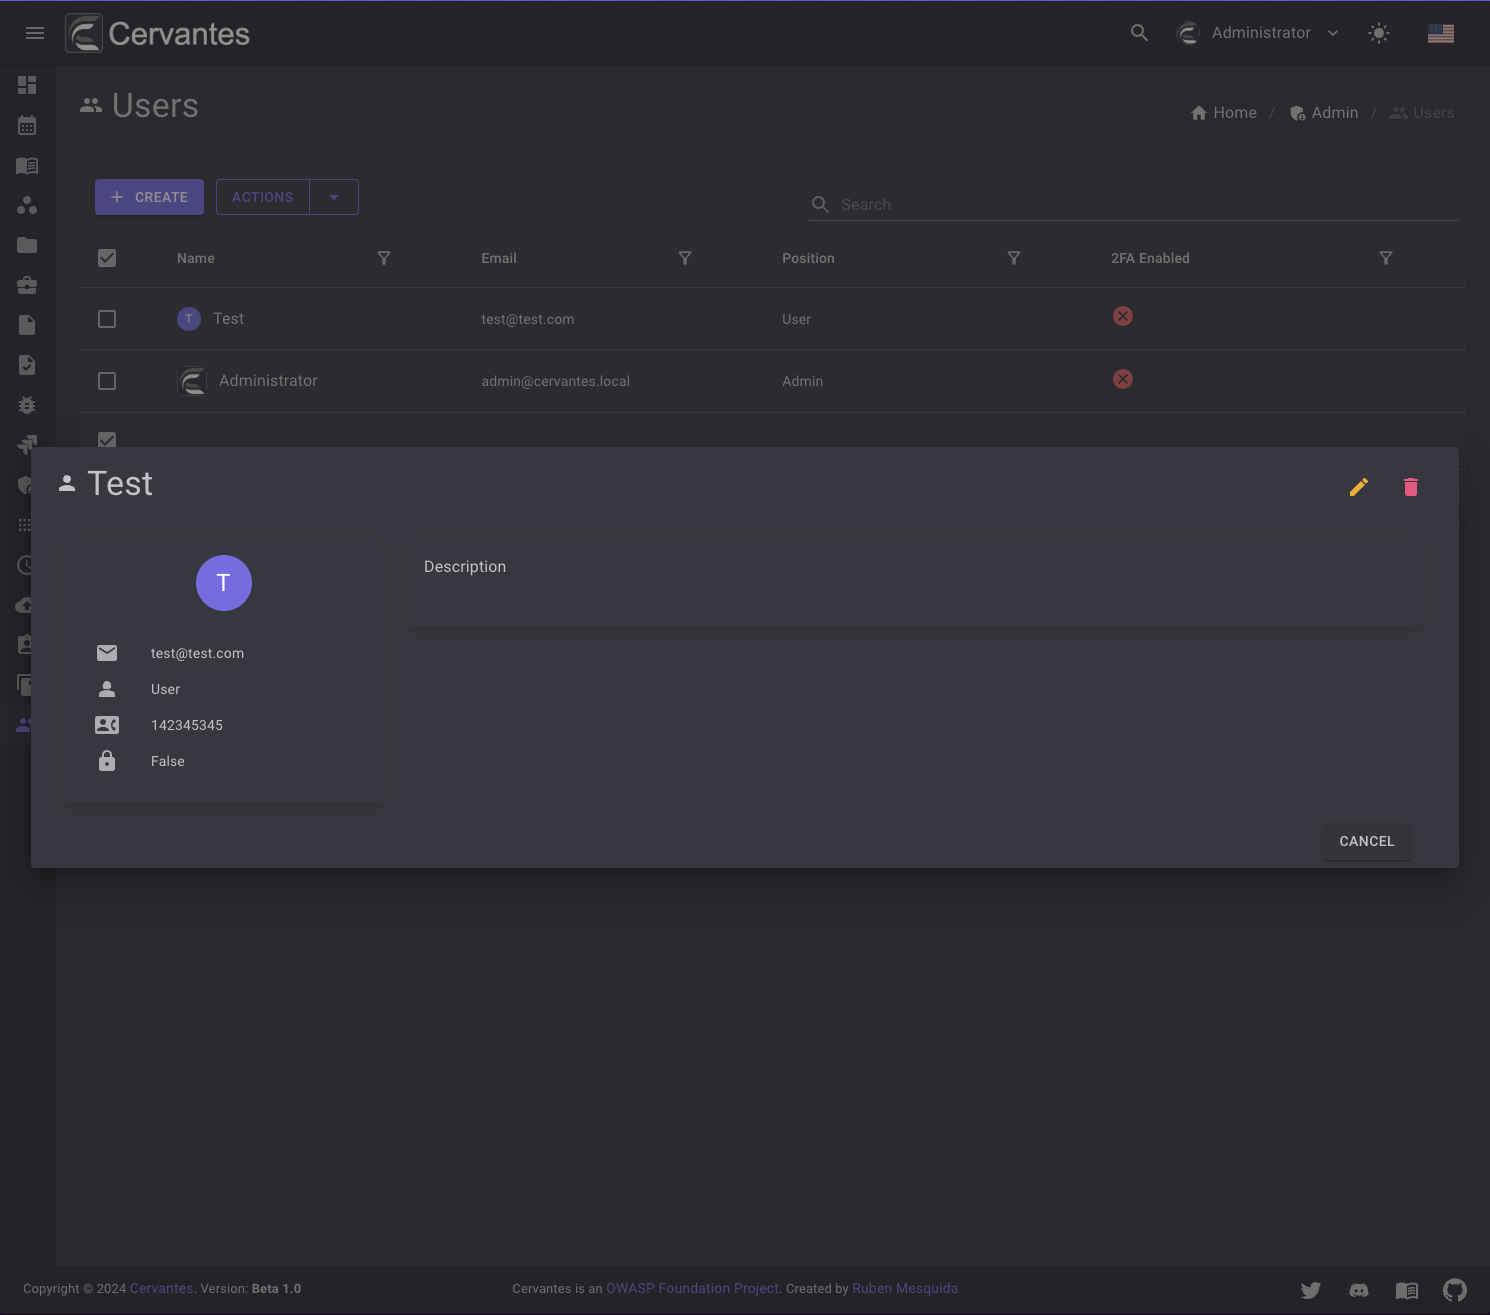Viewport: 1490px width, 1315px height.
Task: Select the checkbox for the Administrator row
Action: 107,381
